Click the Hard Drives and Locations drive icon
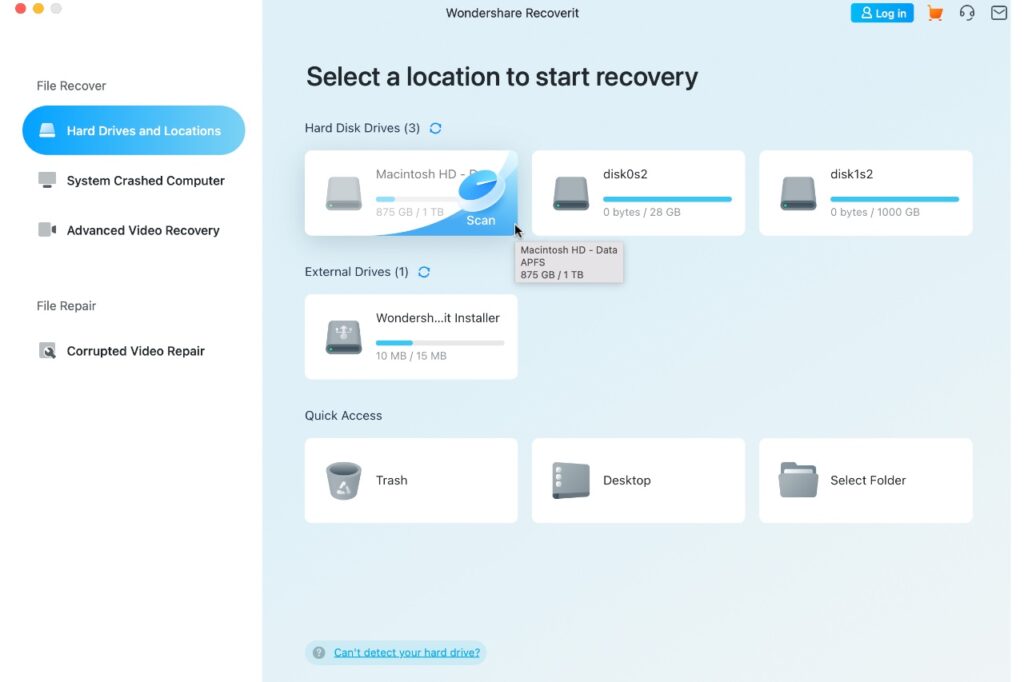The image size is (1024, 682). [x=47, y=130]
